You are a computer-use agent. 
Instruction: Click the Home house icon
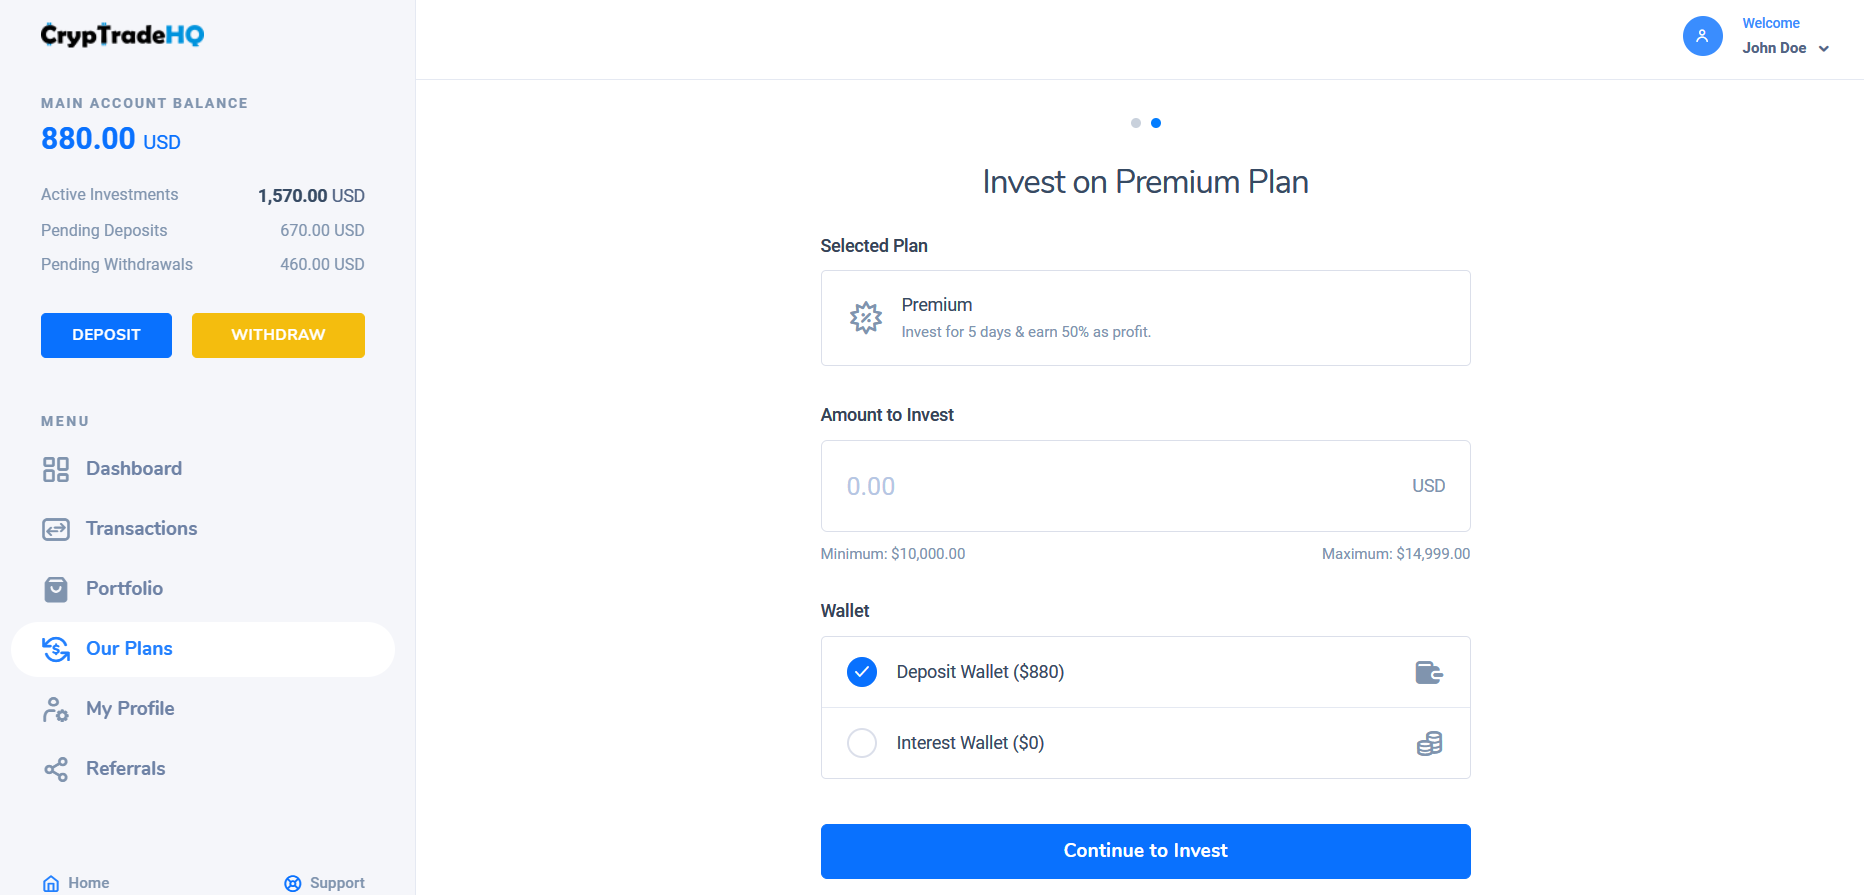pyautogui.click(x=51, y=883)
